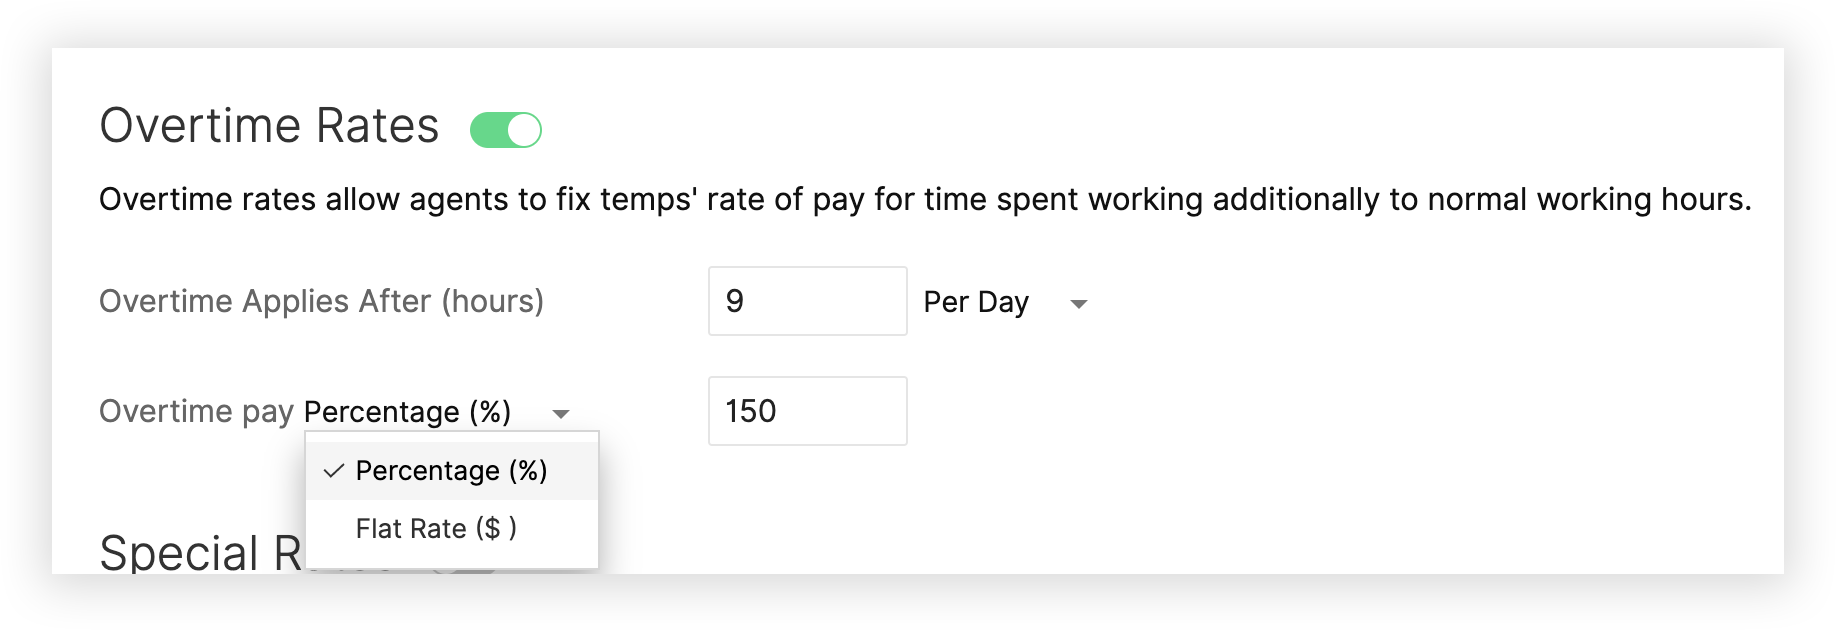1836x630 pixels.
Task: Click the blank space below the Flat Rate ($) option
Action: coord(451,562)
